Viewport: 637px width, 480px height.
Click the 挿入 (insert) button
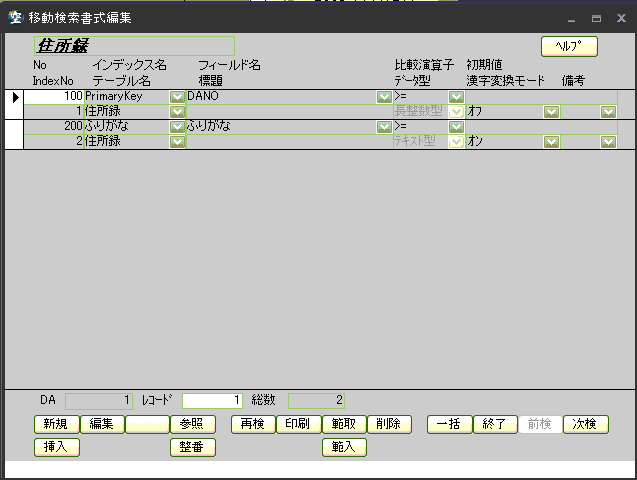(56, 447)
